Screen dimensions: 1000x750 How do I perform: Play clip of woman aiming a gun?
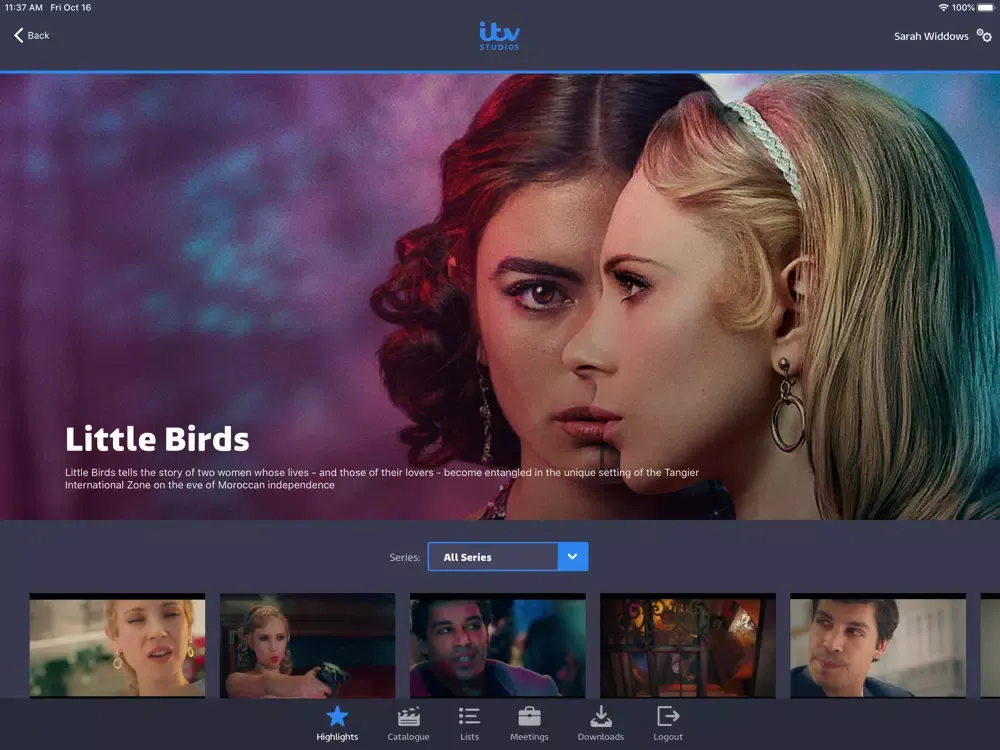click(x=307, y=645)
